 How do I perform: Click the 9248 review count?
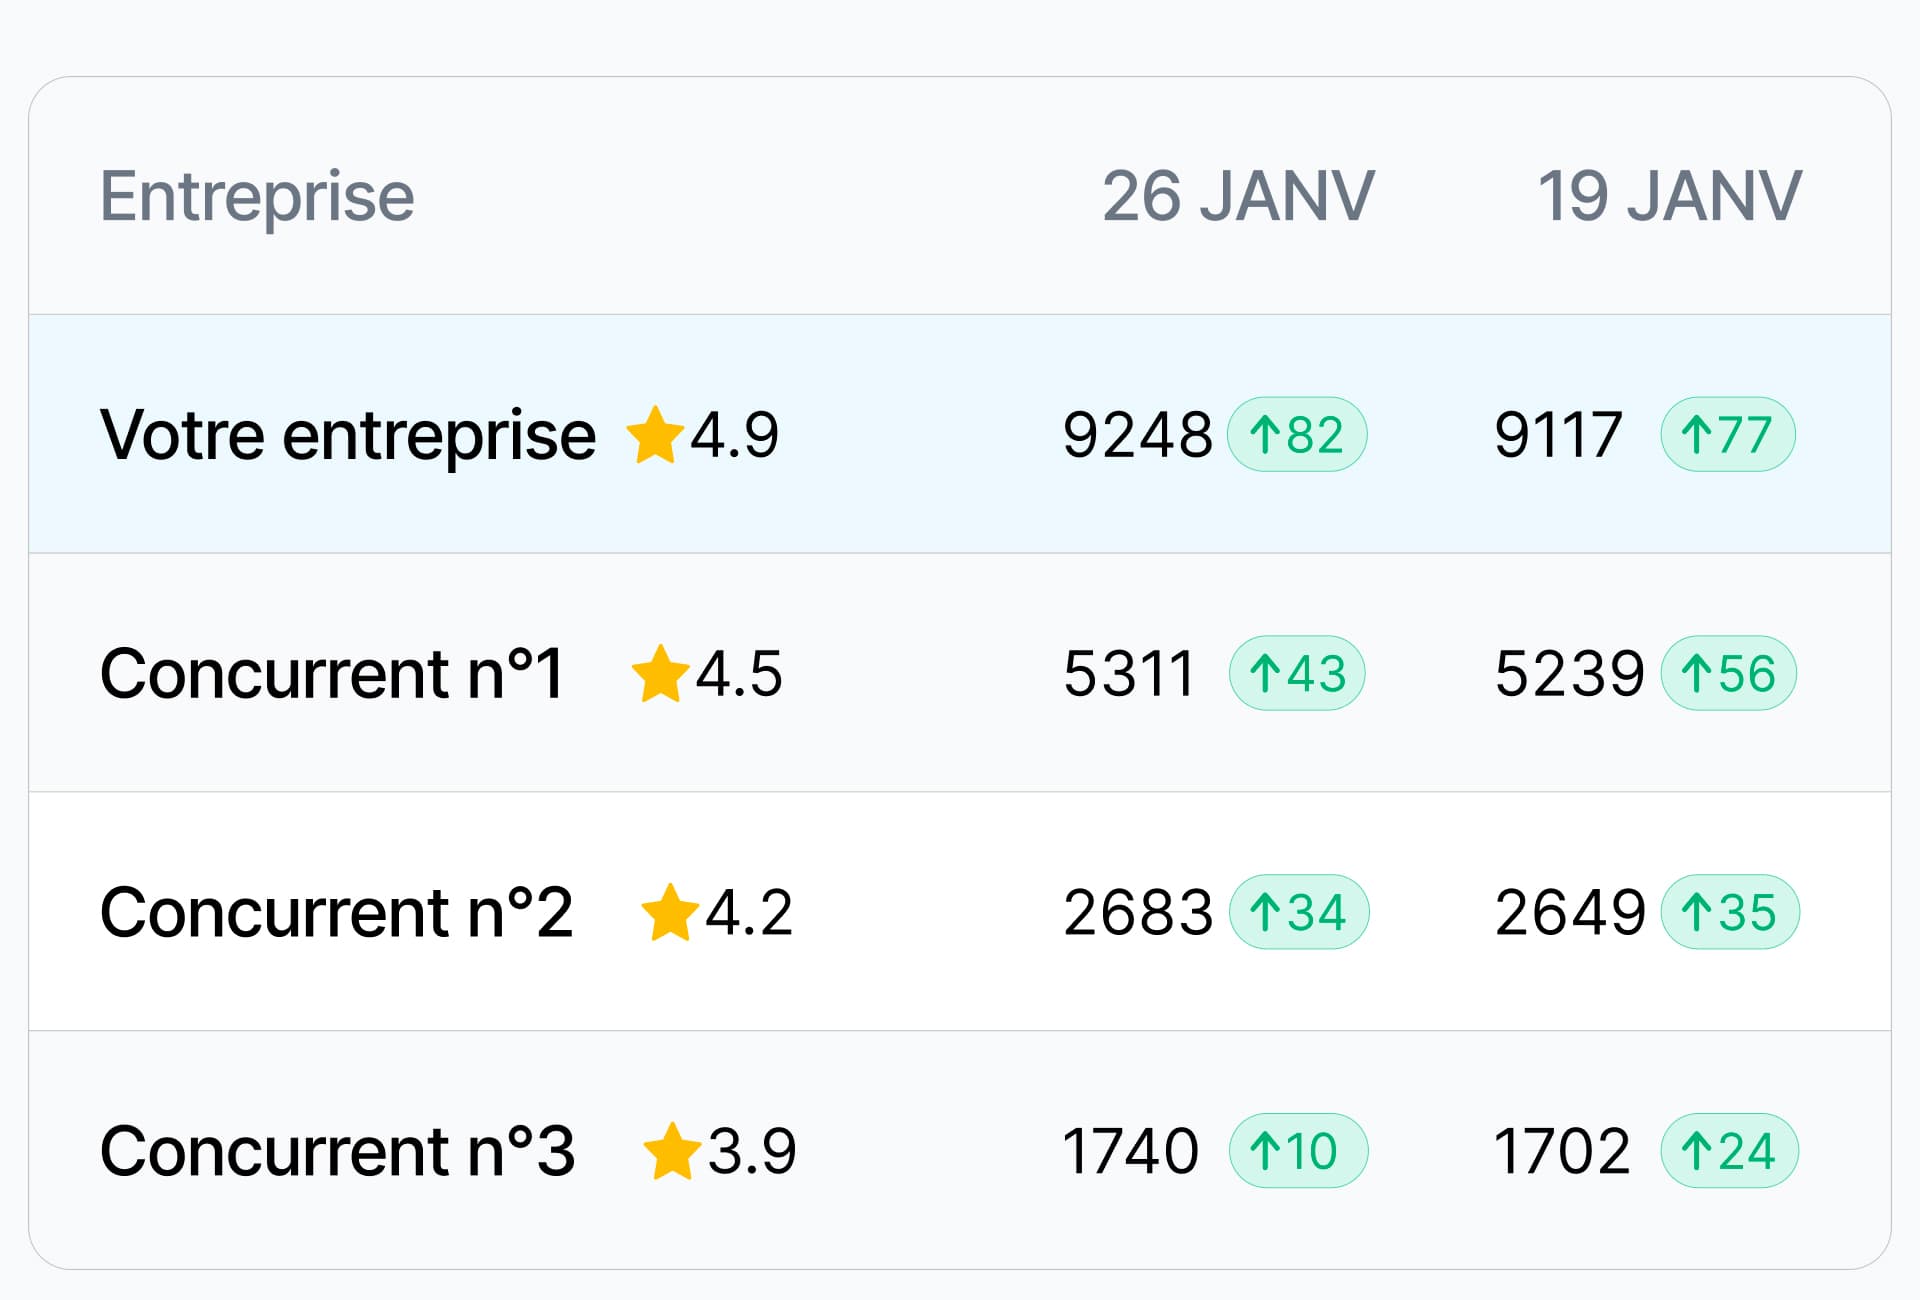tap(1137, 435)
